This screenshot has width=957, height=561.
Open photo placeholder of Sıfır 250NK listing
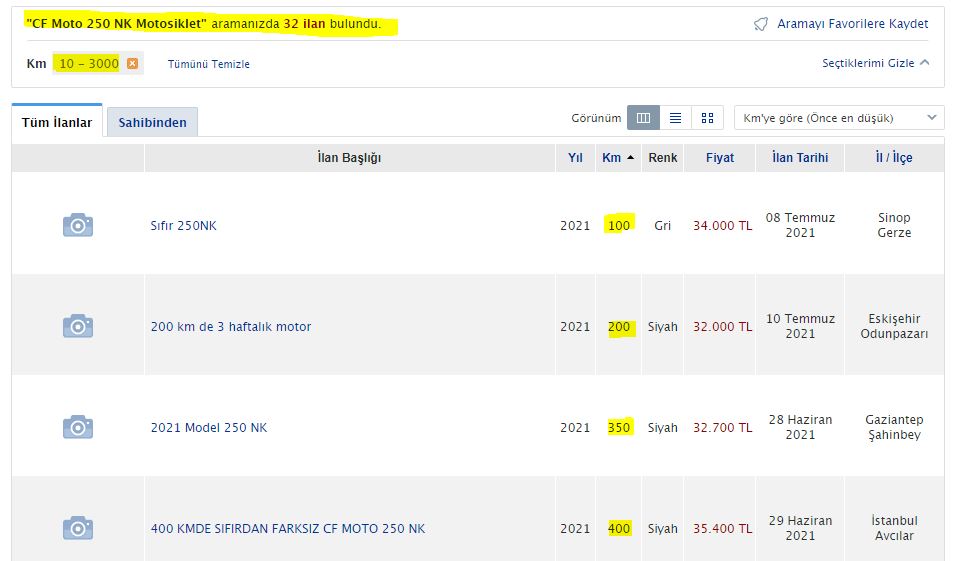(78, 225)
